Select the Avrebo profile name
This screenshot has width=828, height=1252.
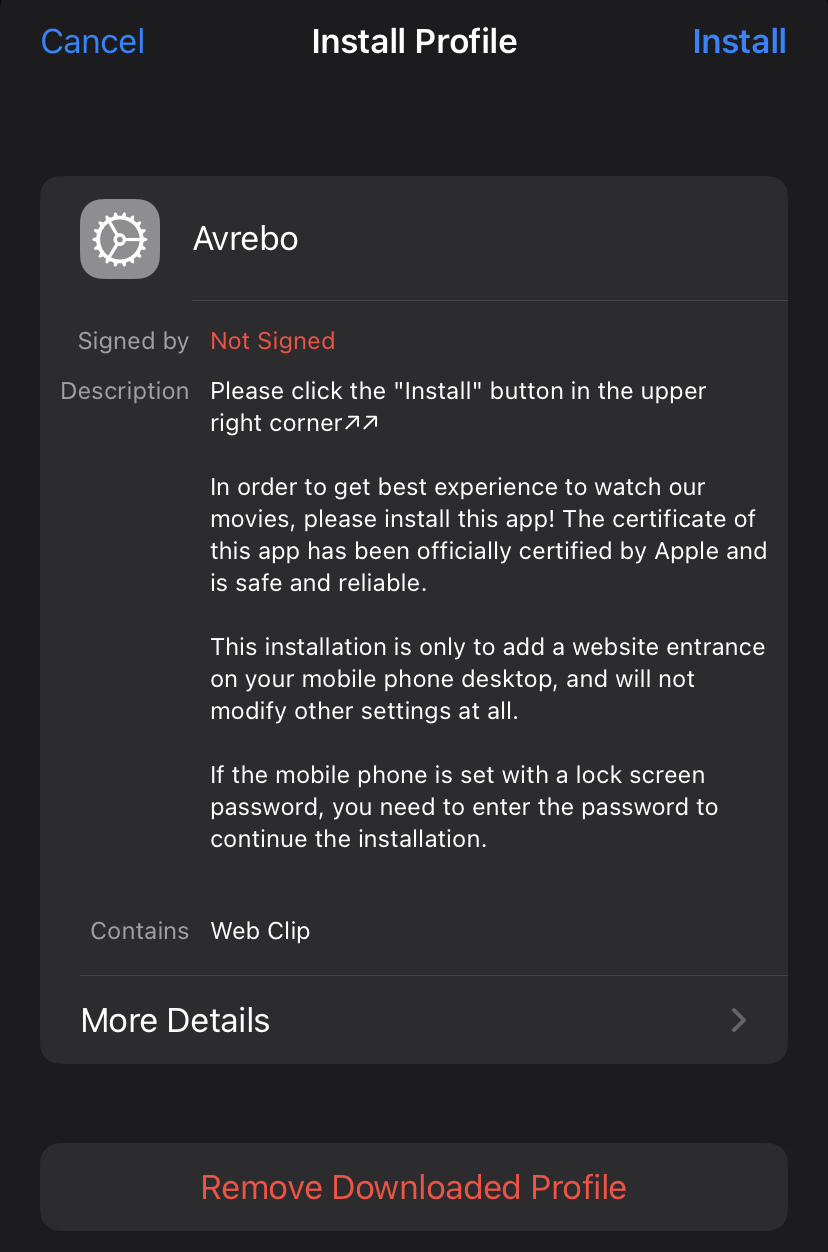(x=246, y=240)
